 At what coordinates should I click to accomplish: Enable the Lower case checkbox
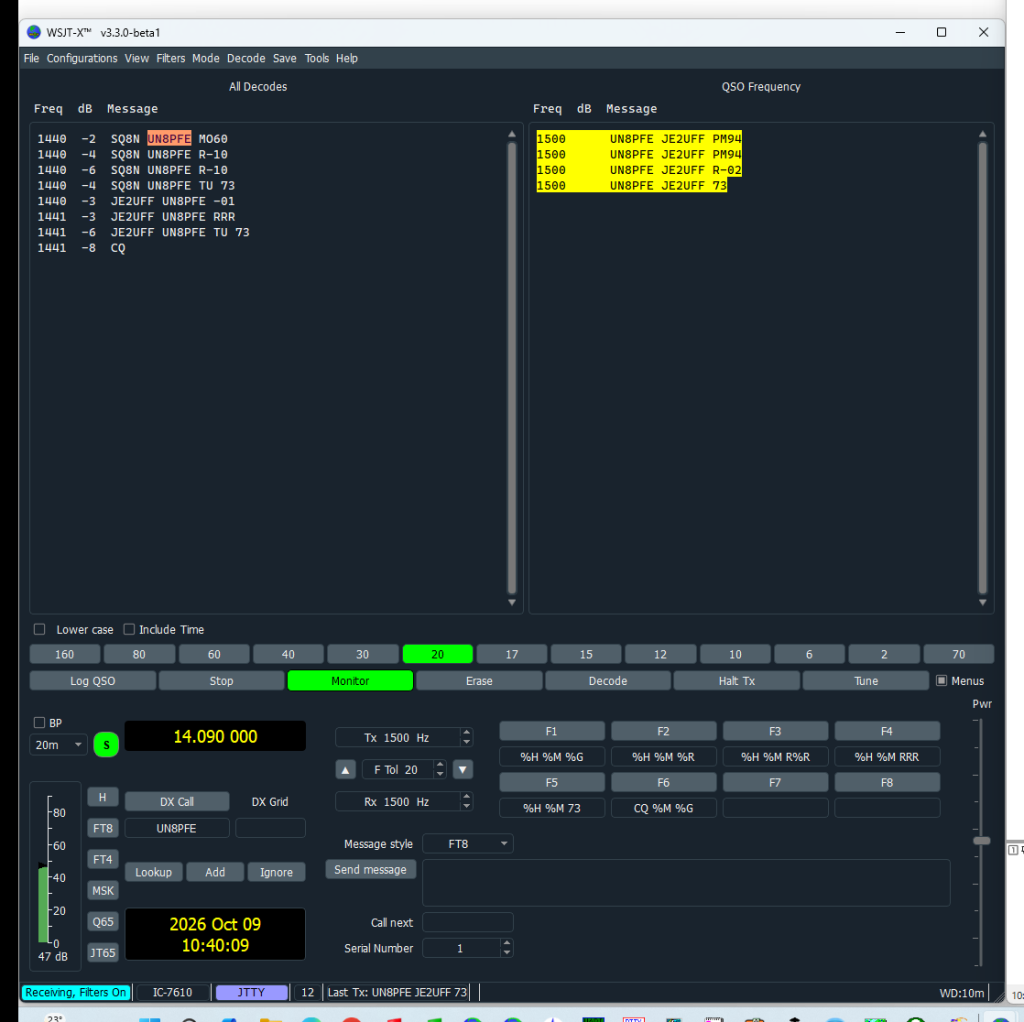tap(40, 630)
